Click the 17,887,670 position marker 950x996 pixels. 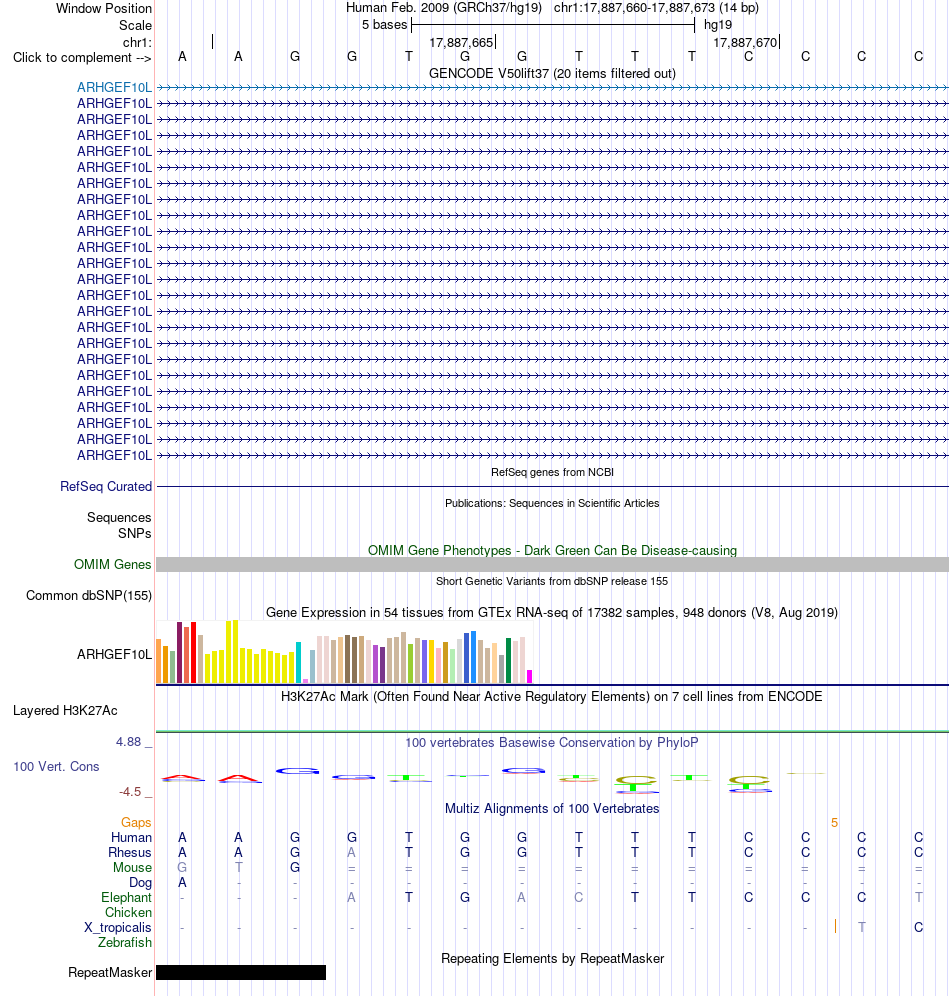point(746,43)
